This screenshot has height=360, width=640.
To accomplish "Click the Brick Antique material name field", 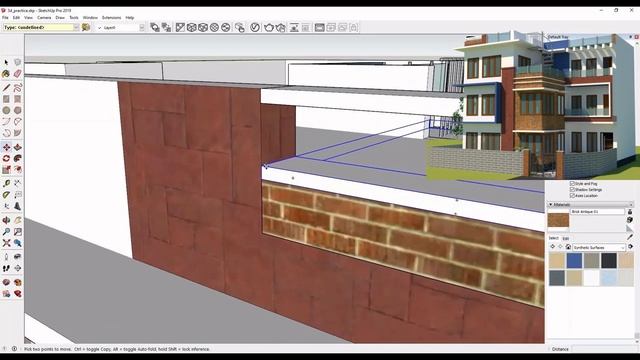I will (597, 212).
